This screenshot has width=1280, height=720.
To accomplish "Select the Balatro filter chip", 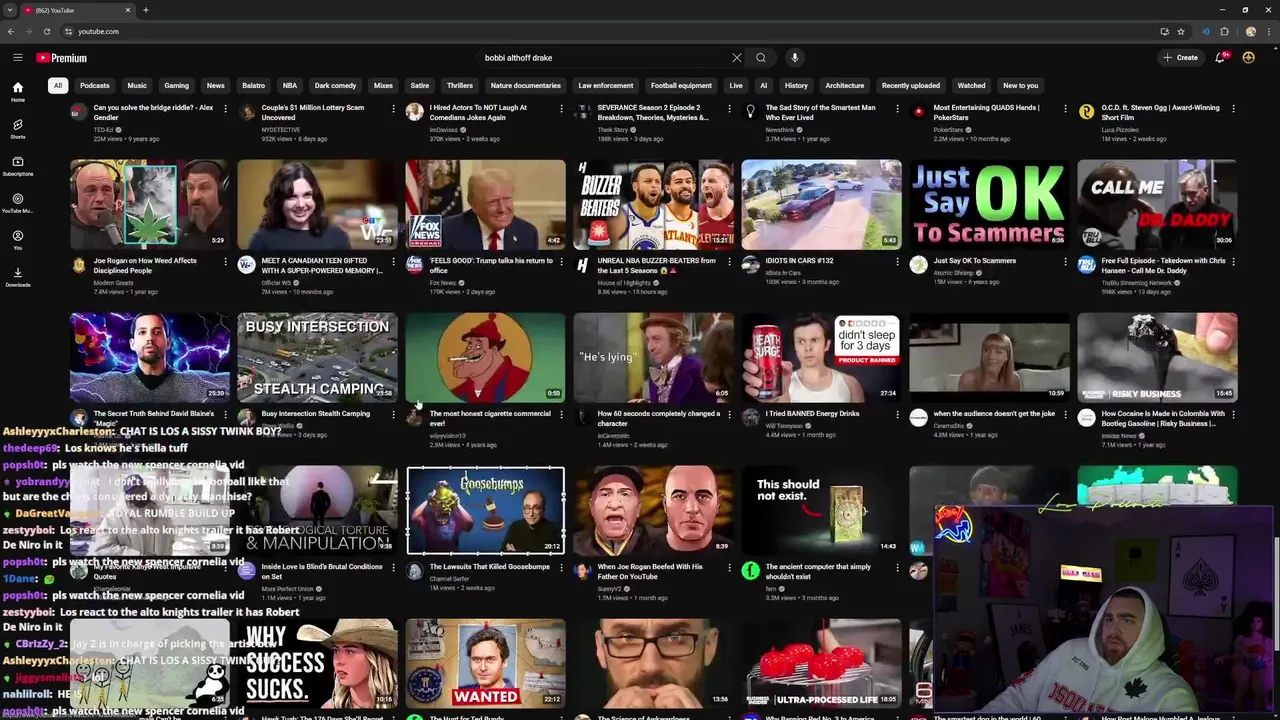I will (253, 86).
